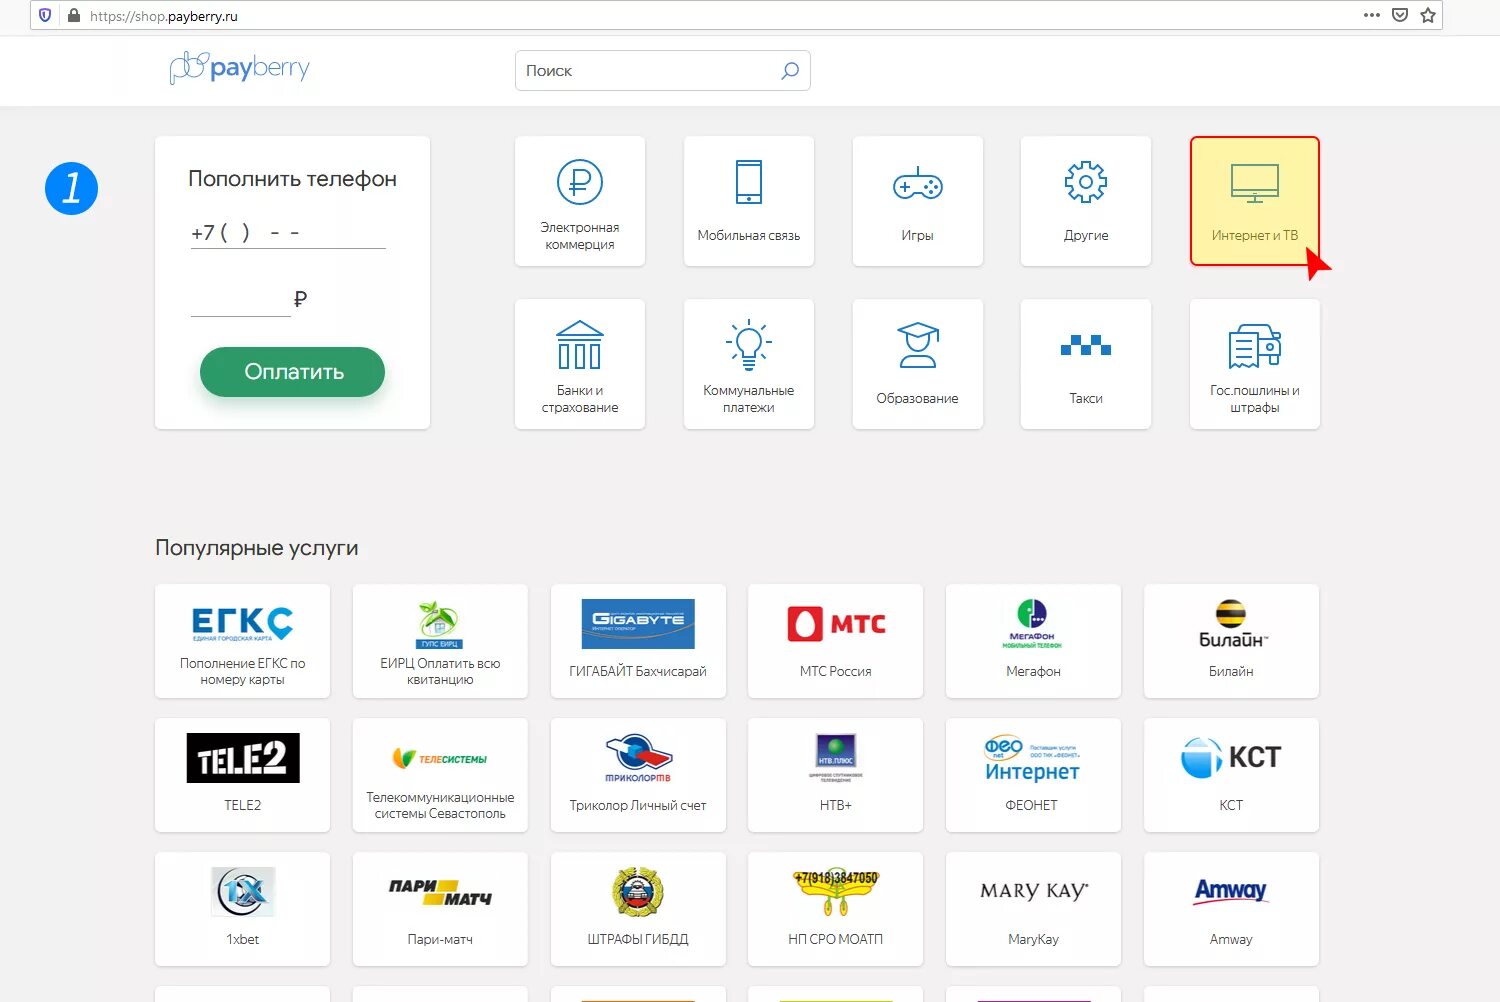Open НП СРО МОАТП service card

[835, 909]
